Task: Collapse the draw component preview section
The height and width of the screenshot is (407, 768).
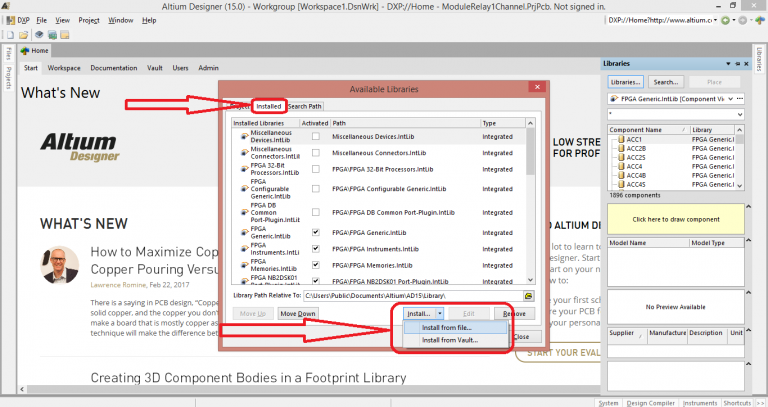Action: pyautogui.click(x=748, y=207)
